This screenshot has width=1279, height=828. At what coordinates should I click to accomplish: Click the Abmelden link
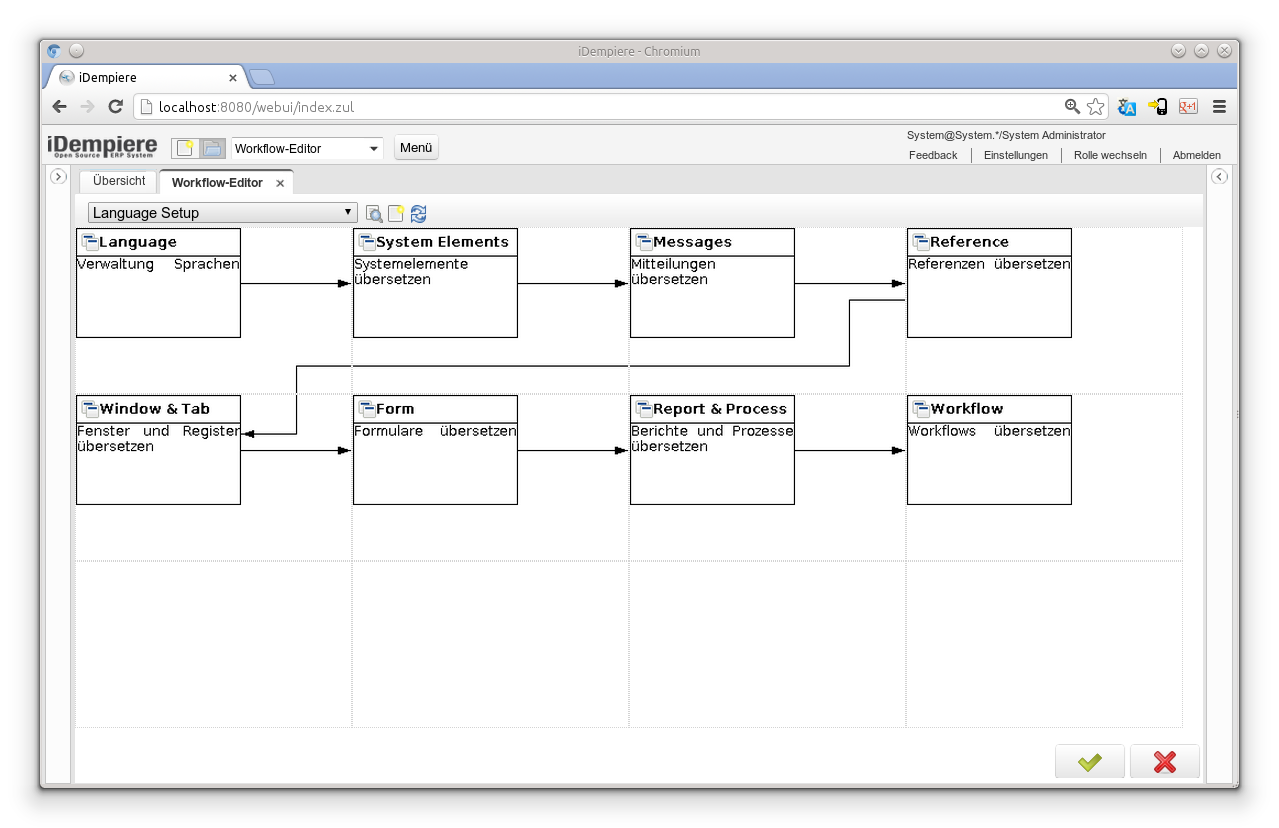[1196, 155]
